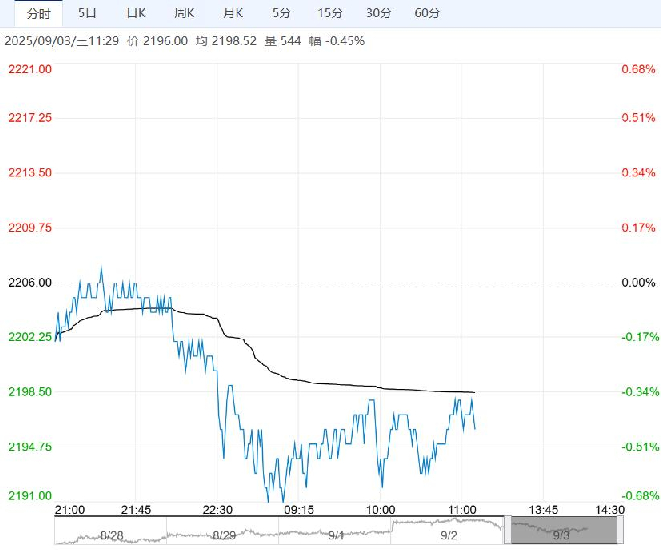Click the 2213.50 price axis label

coord(30,172)
